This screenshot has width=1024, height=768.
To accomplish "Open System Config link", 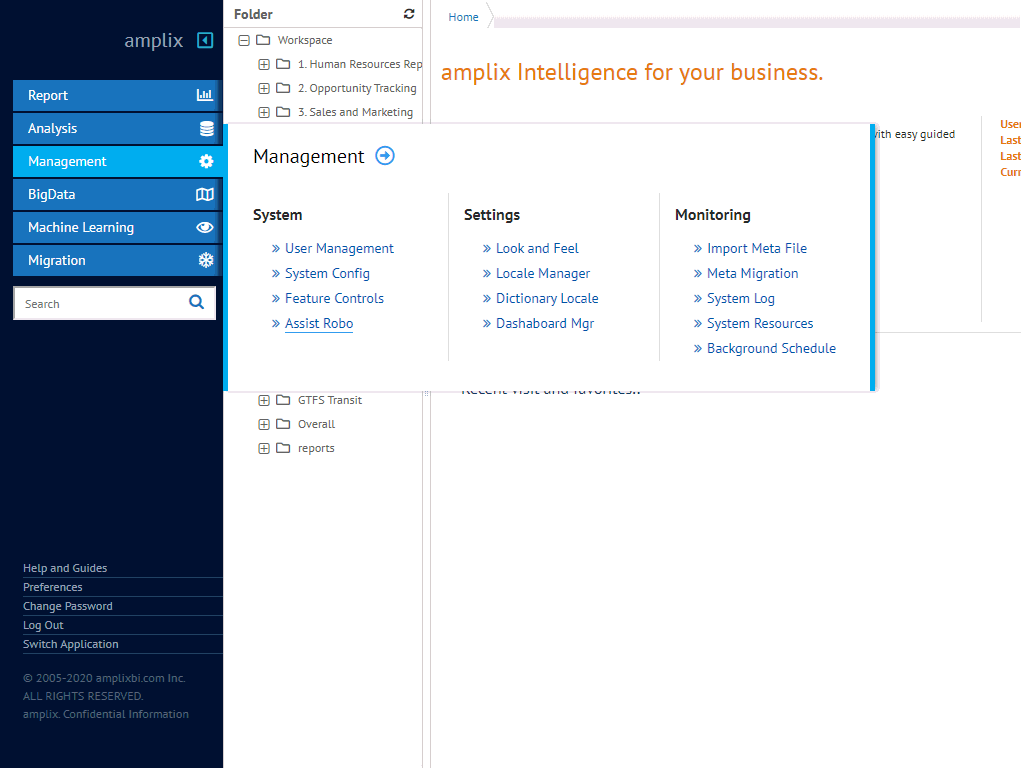I will click(x=327, y=274).
